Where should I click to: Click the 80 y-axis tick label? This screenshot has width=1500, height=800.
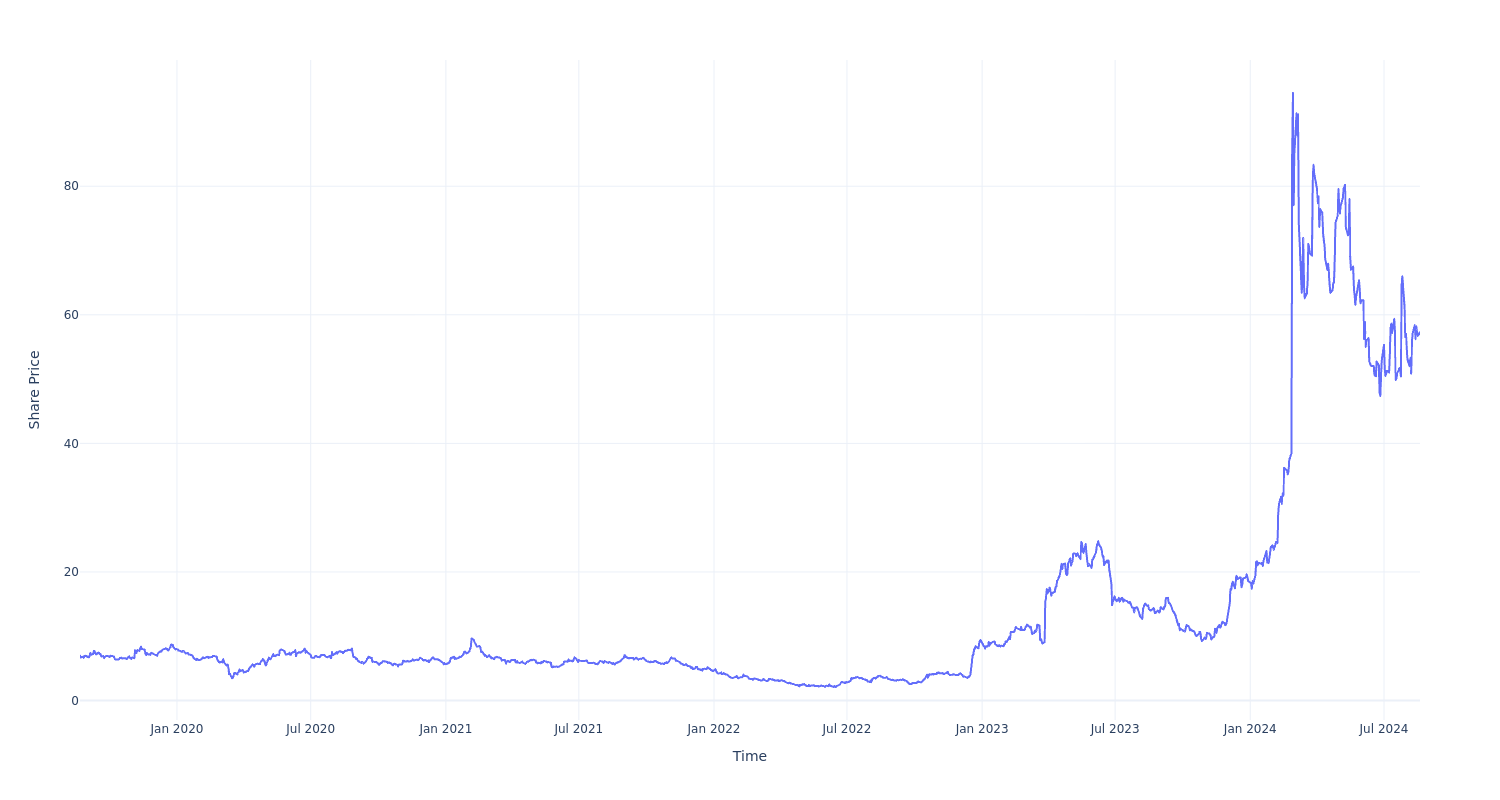pyautogui.click(x=71, y=186)
